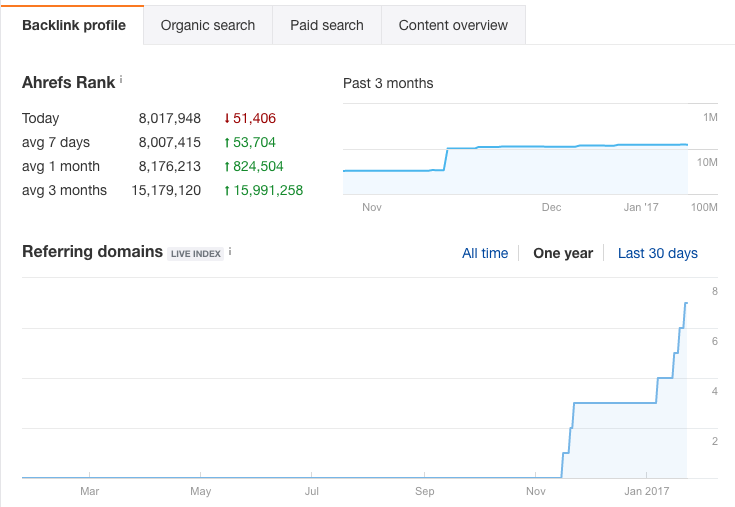Show All time referring domains

click(x=485, y=253)
